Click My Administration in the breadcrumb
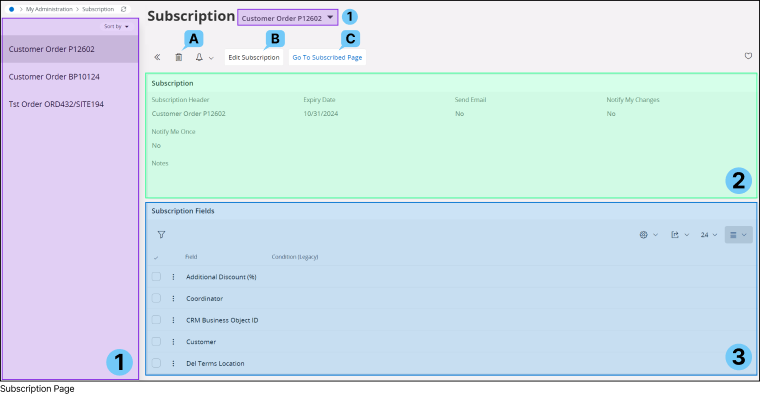Image resolution: width=760 pixels, height=396 pixels. [x=49, y=9]
